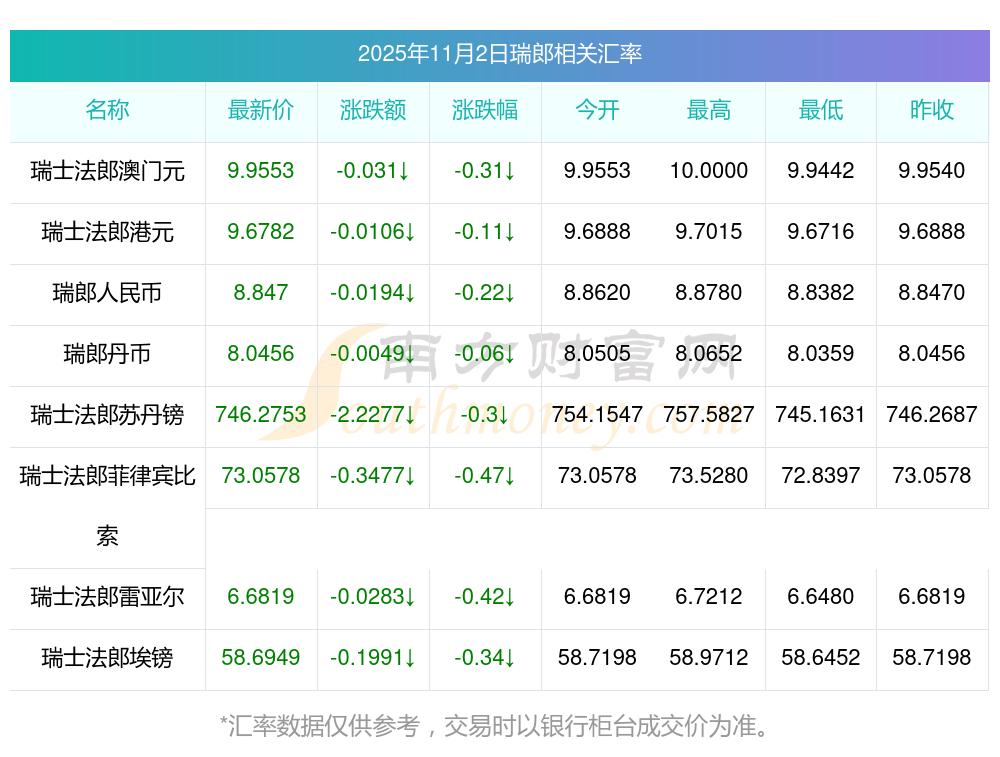Screen dimensions: 1000x757
Task: Open the 瑞郎丹币 row label
Action: point(107,354)
